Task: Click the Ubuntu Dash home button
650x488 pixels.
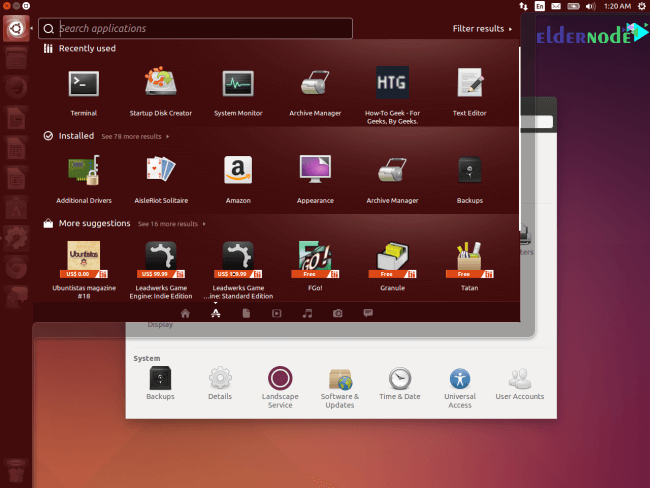Action: coord(16,28)
